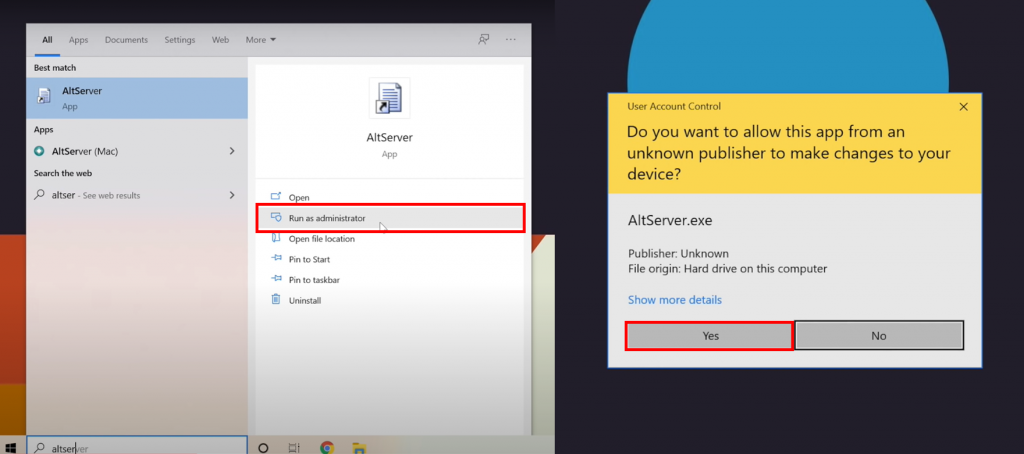This screenshot has width=1024, height=454.
Task: Click the magnifier icon in taskbar search box
Action: point(39,448)
